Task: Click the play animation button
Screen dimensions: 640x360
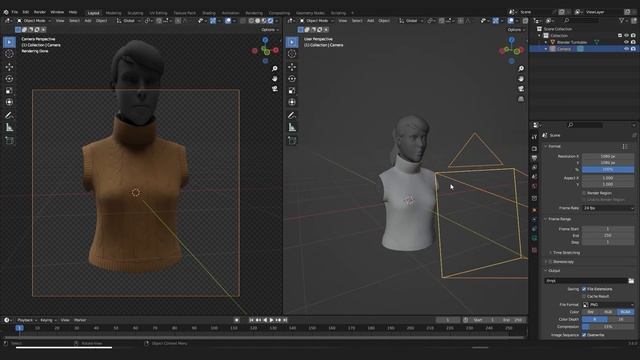Action: (272, 320)
